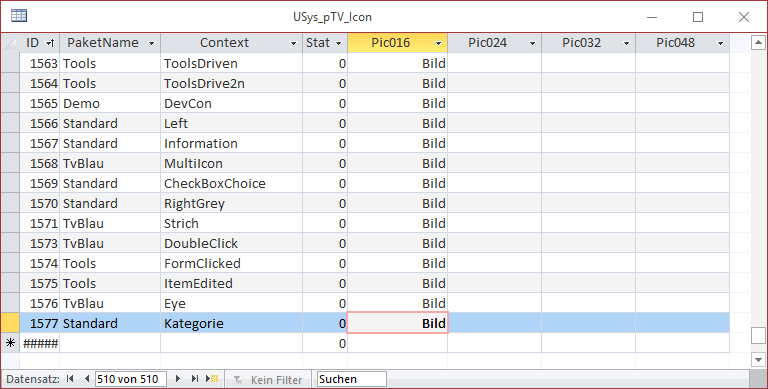
Task: Go to first record navigation button
Action: [70, 379]
